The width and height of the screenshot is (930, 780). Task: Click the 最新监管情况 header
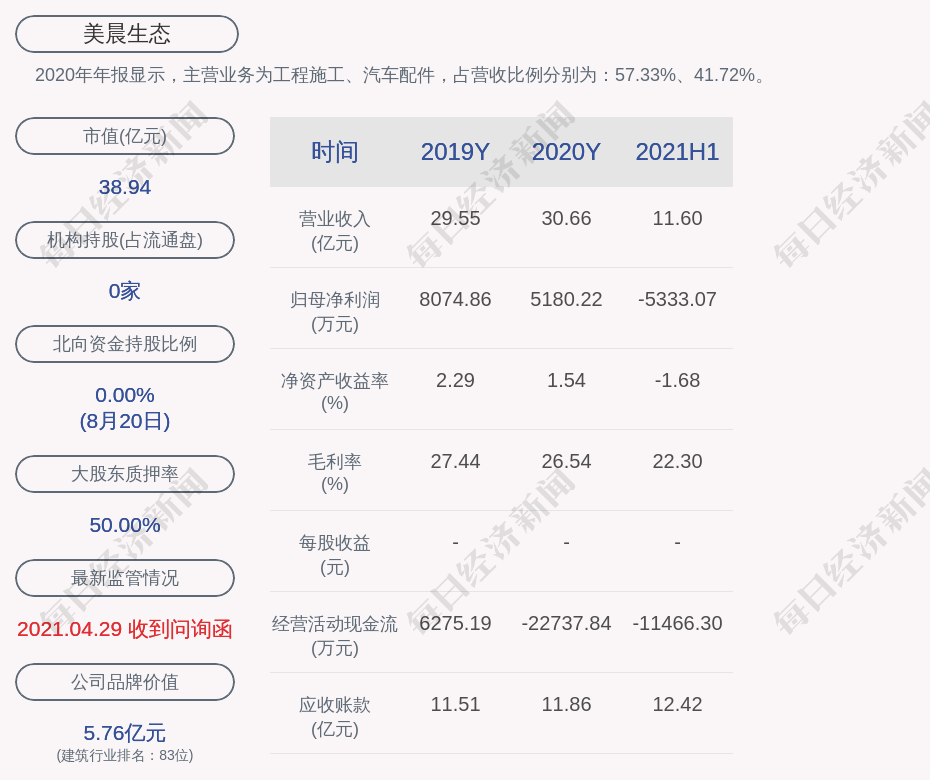tap(125, 578)
